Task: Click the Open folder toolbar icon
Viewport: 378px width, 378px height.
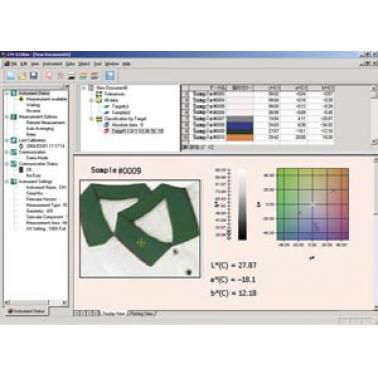Action: 22,76
